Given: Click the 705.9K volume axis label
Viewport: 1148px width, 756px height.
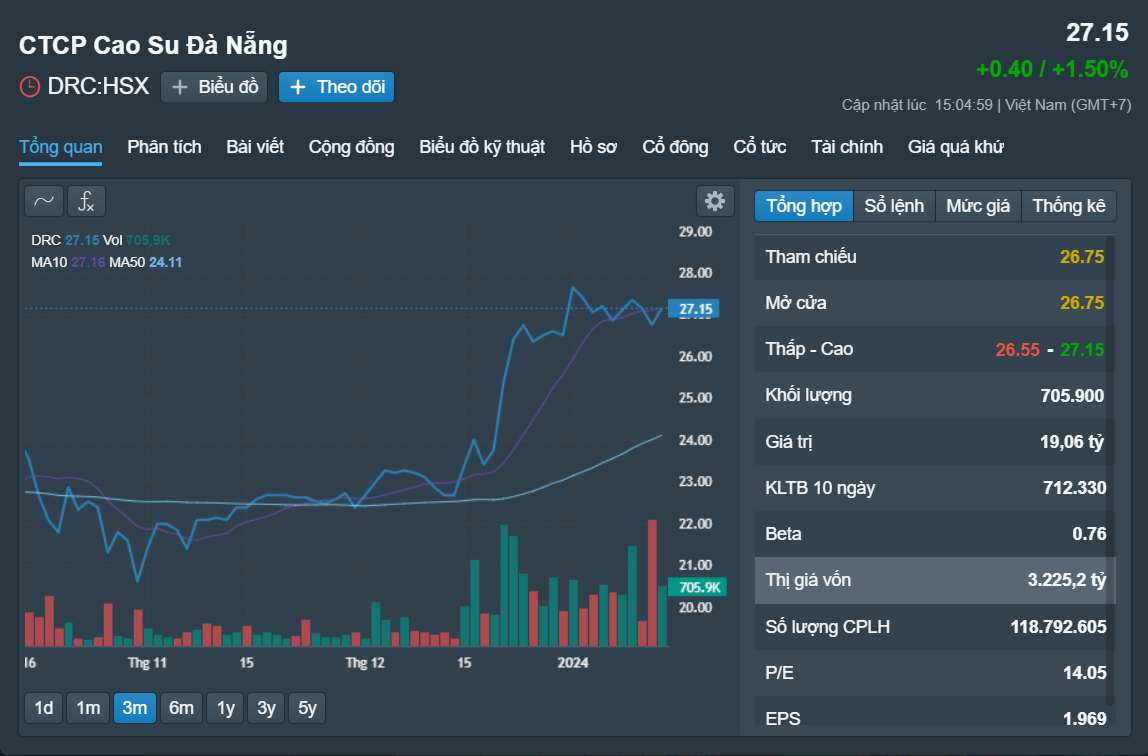Looking at the screenshot, I should [698, 587].
